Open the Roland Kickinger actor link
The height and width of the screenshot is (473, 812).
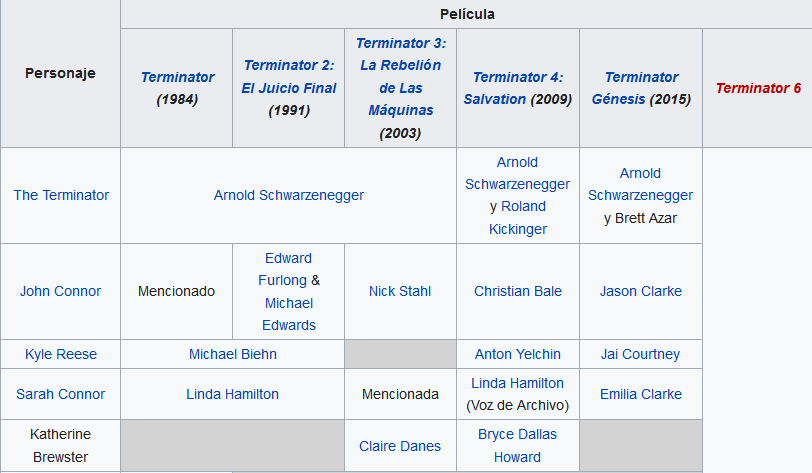coord(518,218)
